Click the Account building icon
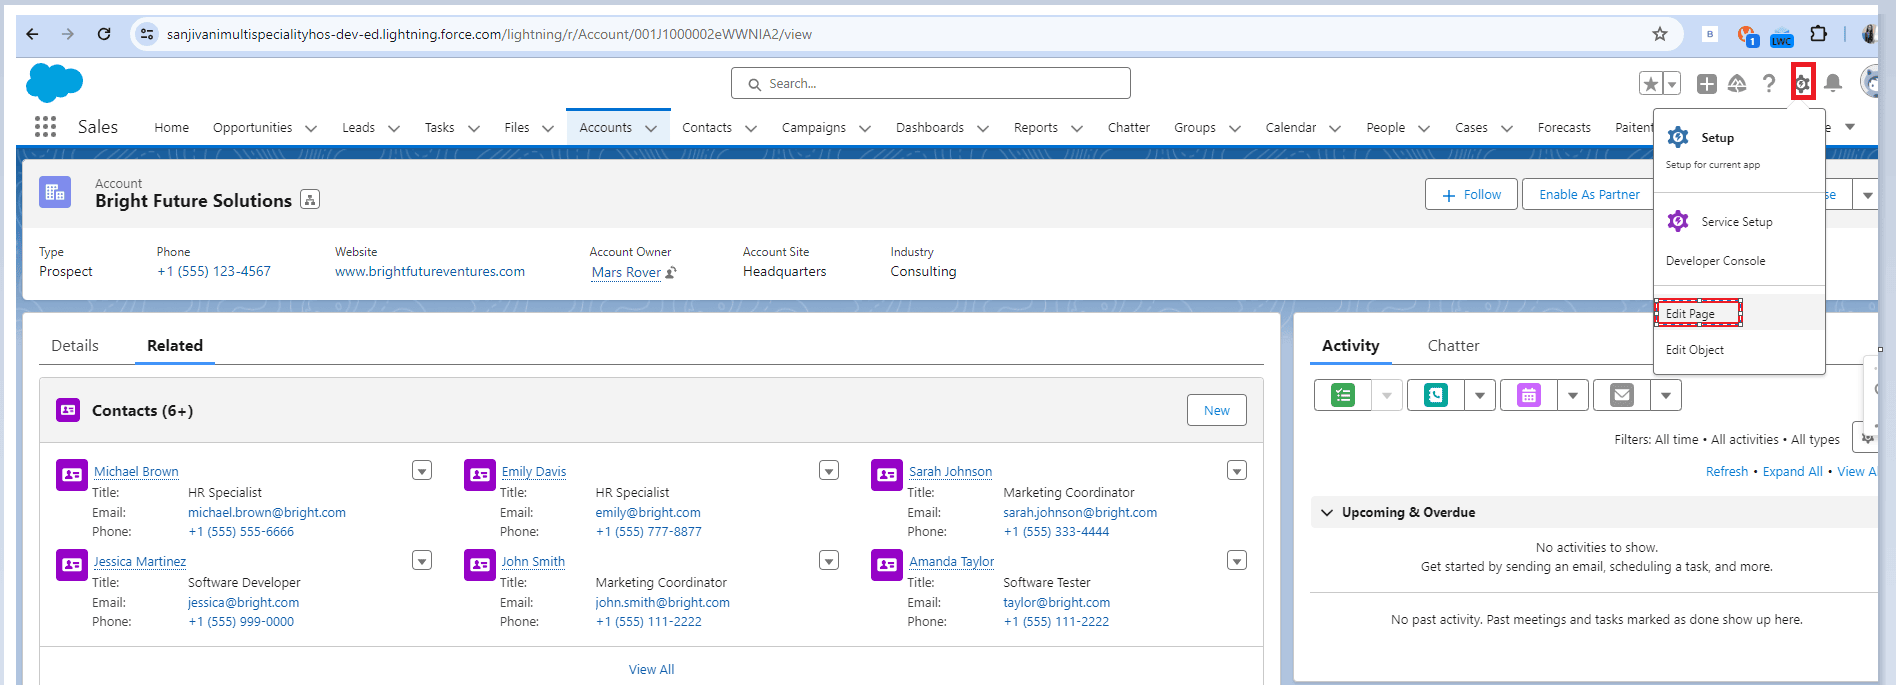Viewport: 1896px width, 685px height. pos(55,192)
